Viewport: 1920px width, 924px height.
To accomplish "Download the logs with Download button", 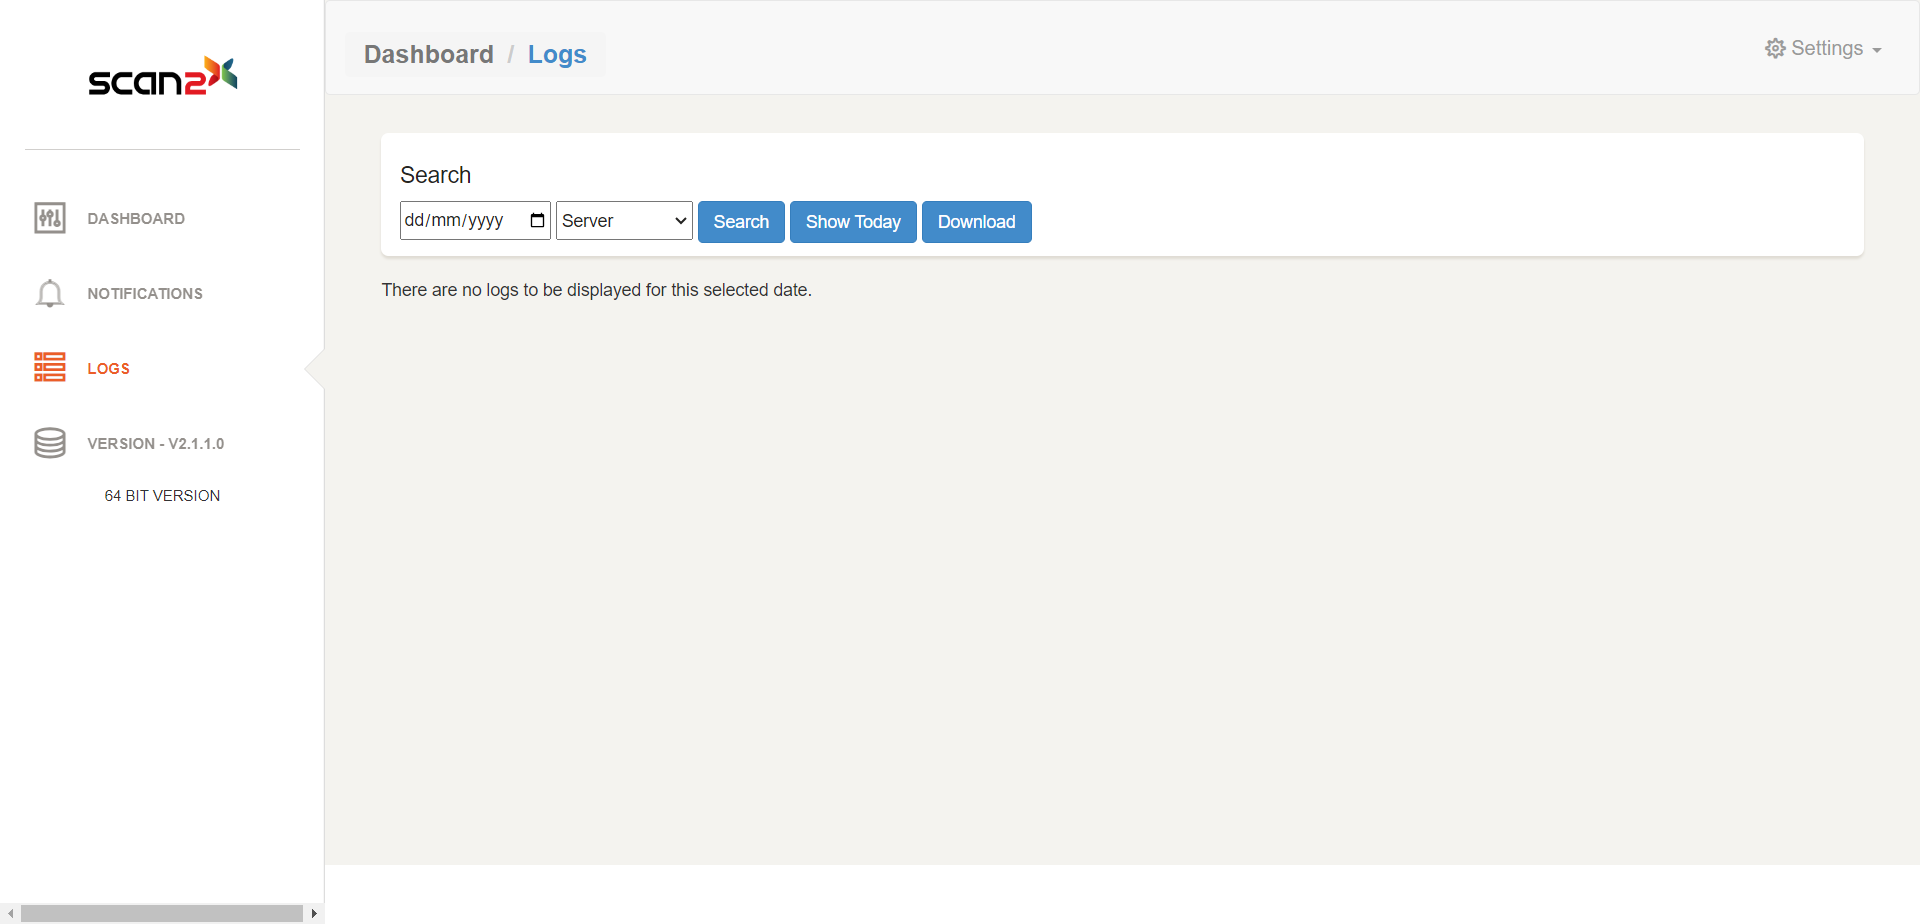I will click(x=976, y=222).
